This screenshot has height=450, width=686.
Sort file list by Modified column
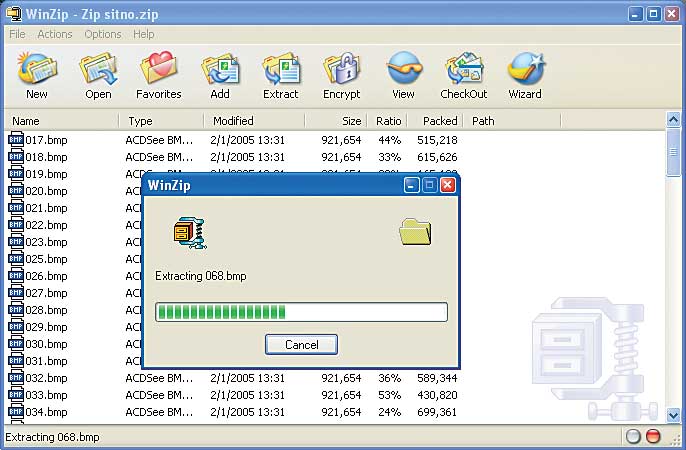(x=255, y=121)
